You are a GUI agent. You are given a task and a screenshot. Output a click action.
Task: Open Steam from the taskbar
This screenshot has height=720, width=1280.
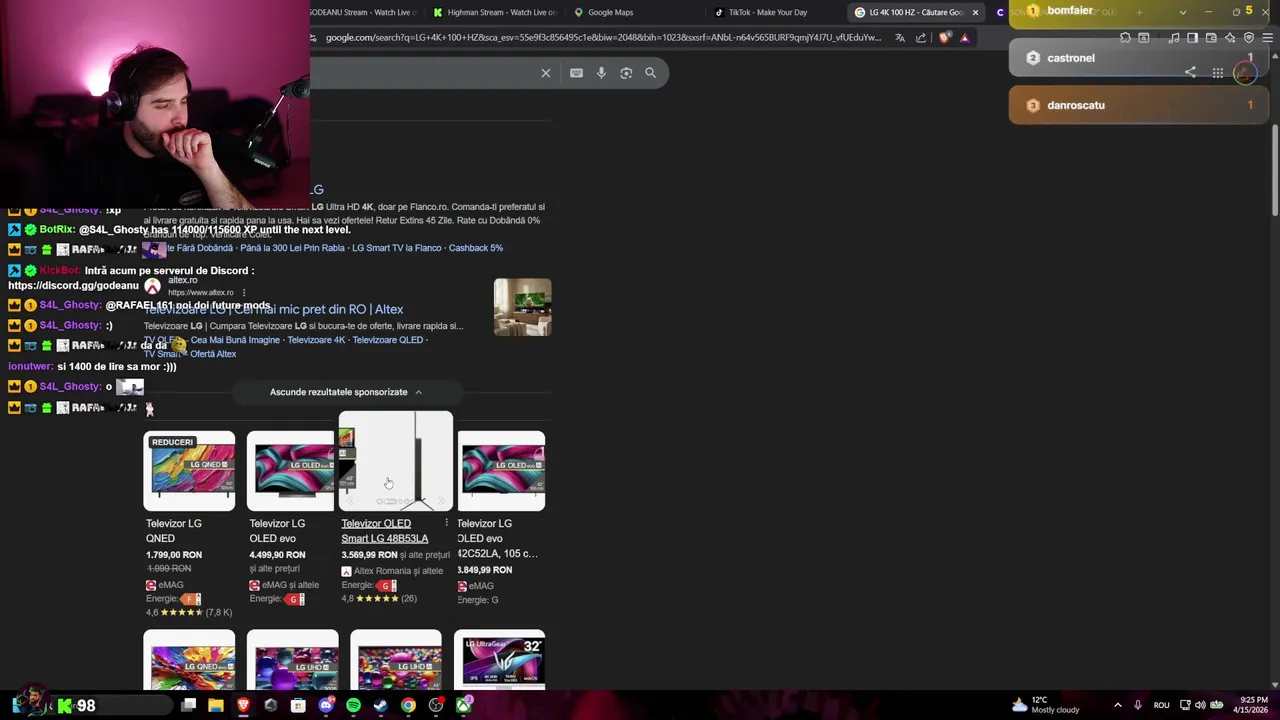381,705
